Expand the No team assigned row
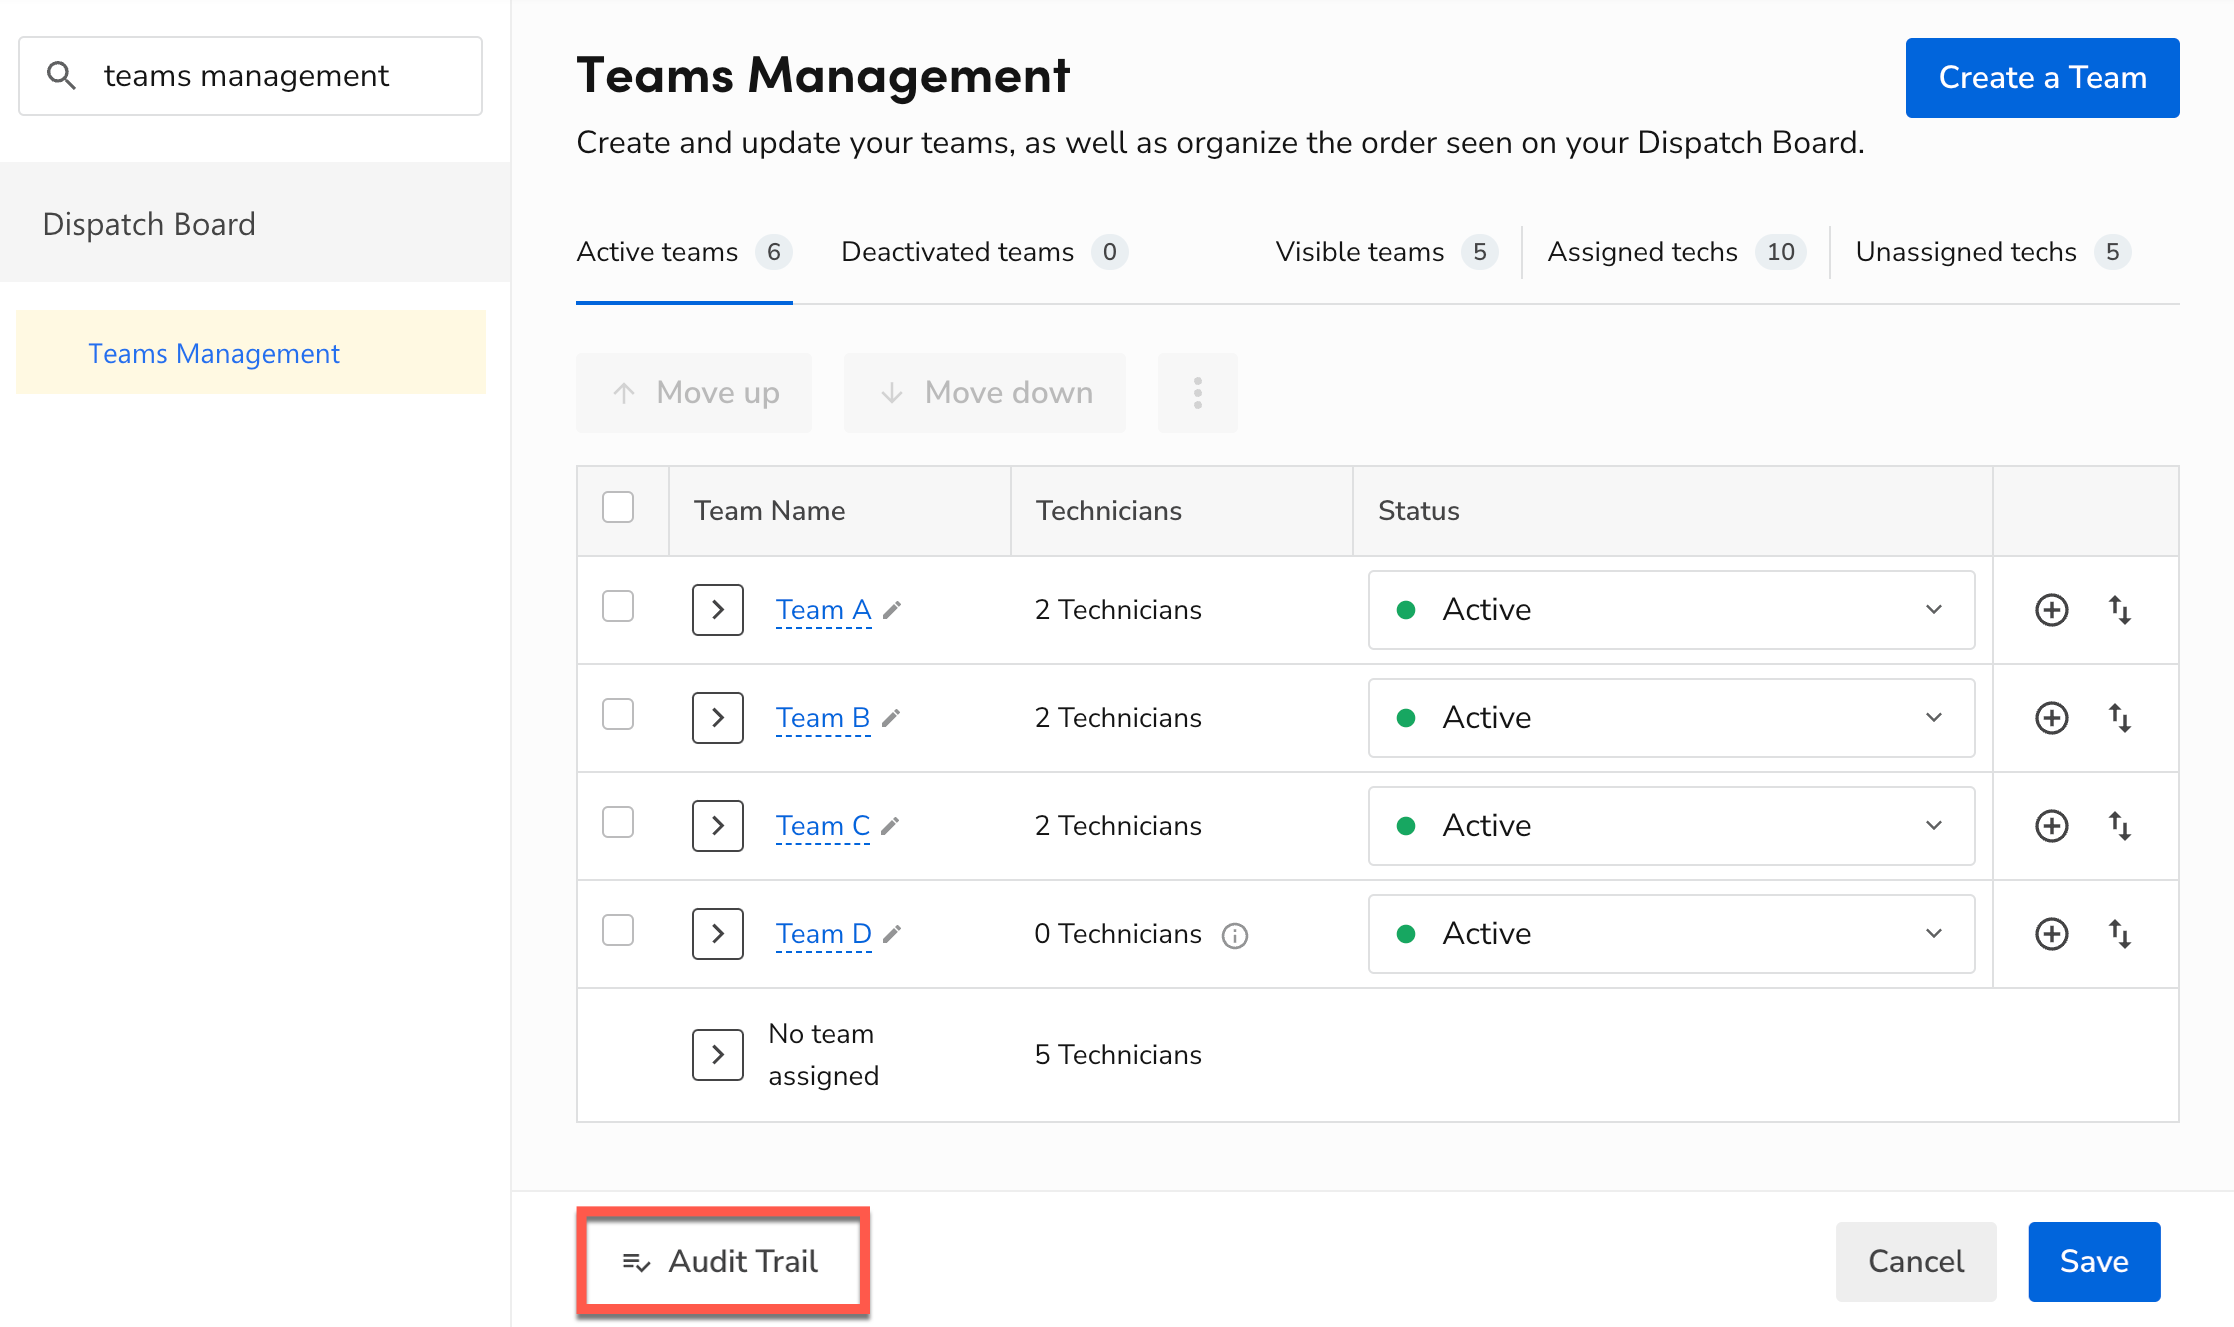Screen dimensions: 2234x1327 [717, 1054]
